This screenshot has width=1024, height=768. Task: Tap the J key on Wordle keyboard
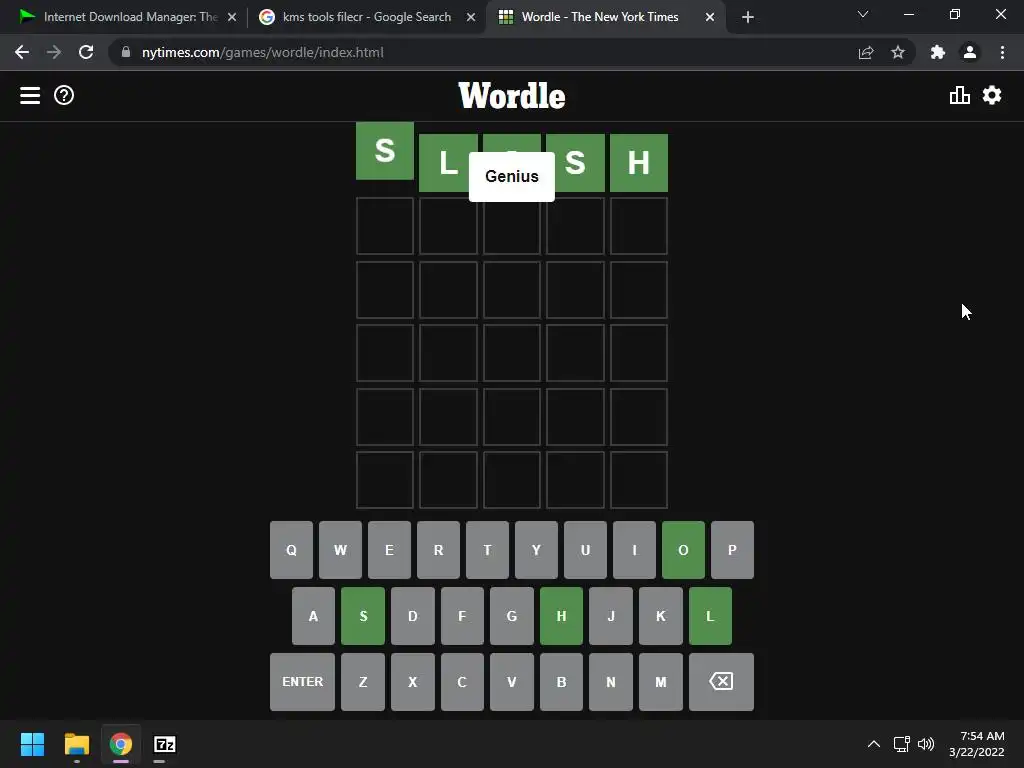pyautogui.click(x=611, y=616)
